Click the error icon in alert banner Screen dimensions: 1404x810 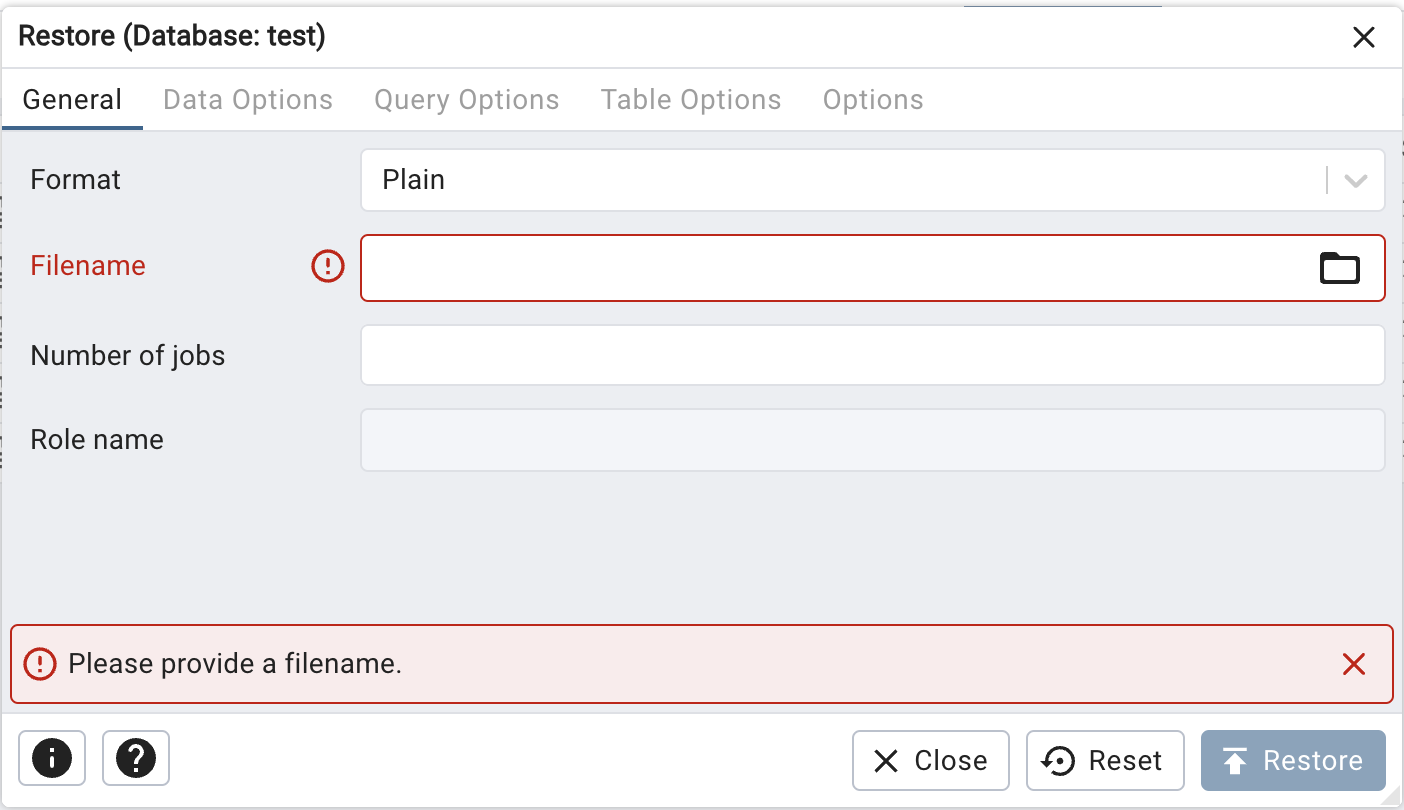click(x=40, y=664)
